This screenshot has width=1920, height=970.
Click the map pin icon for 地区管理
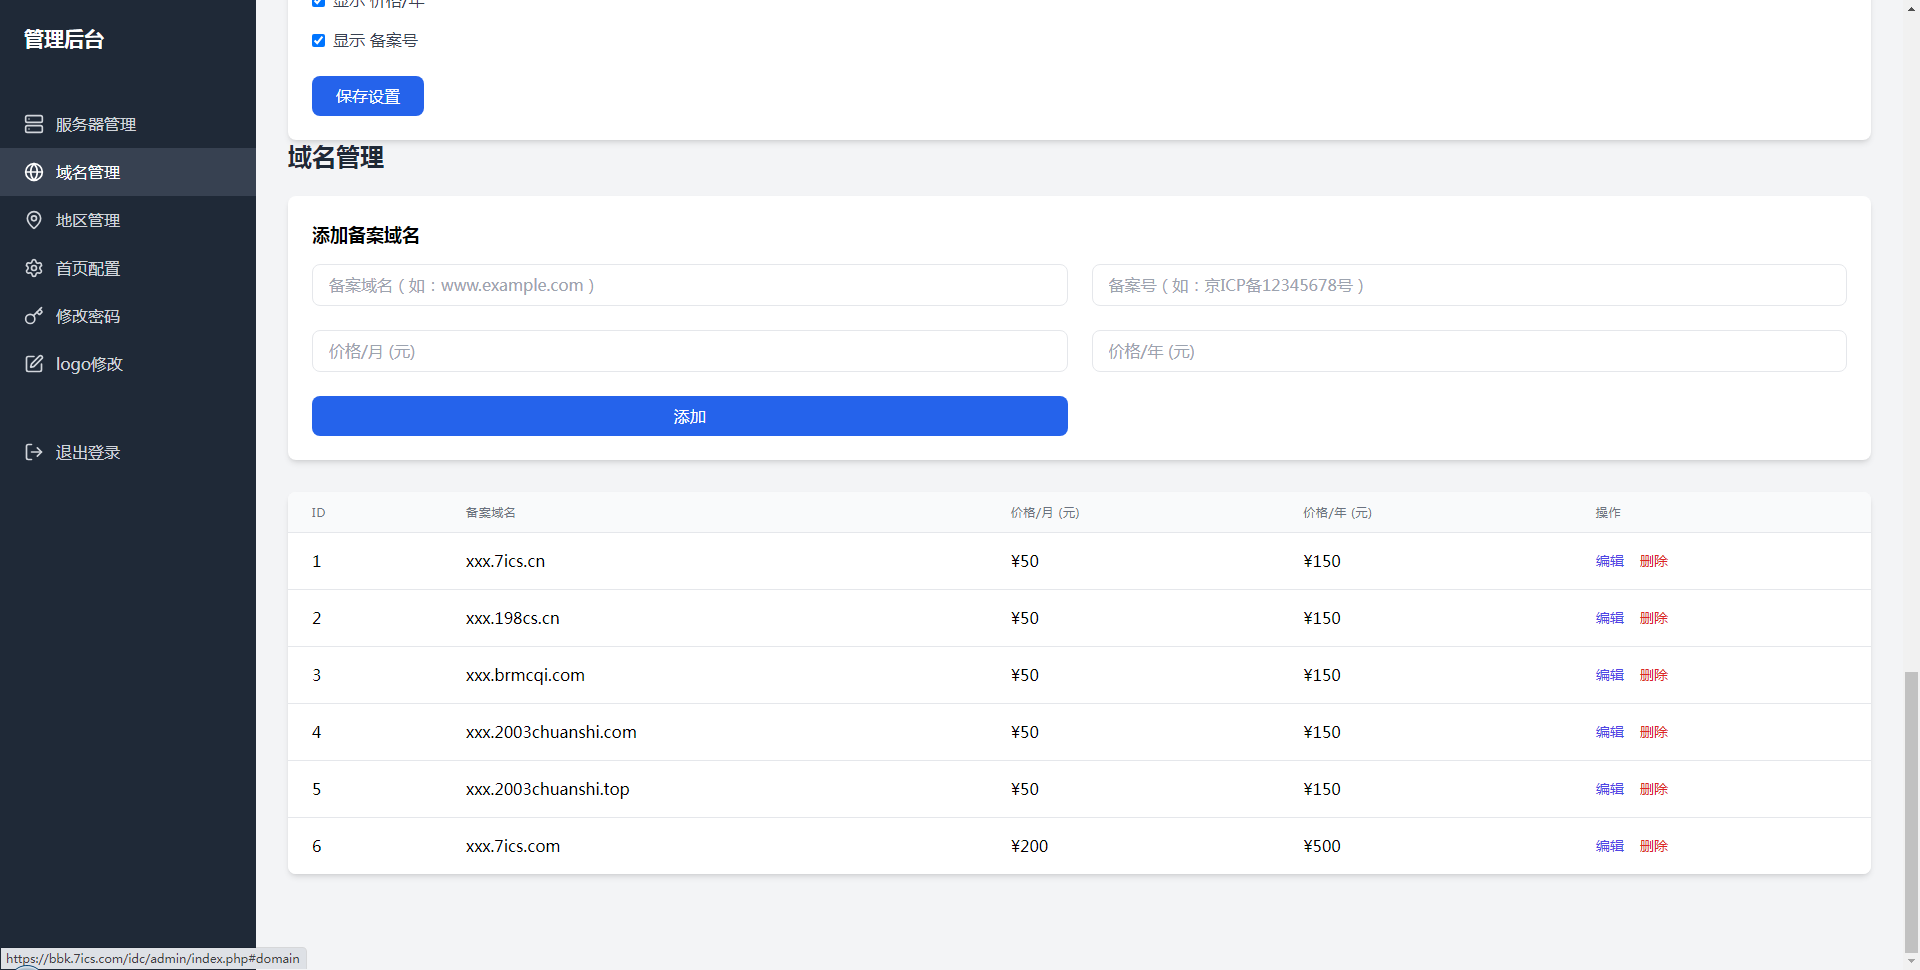coord(34,220)
